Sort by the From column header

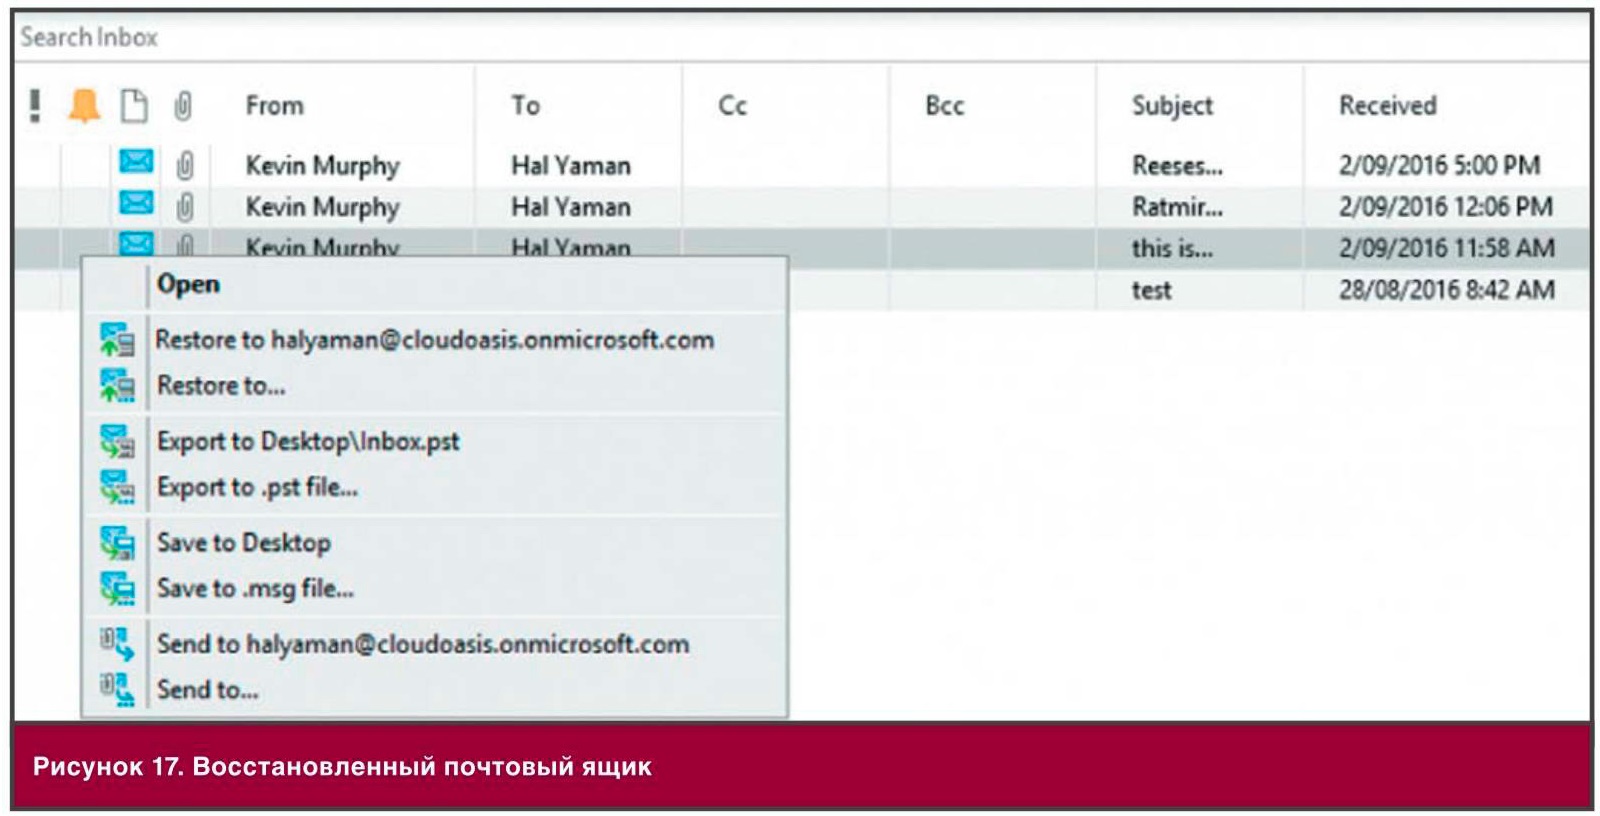click(x=274, y=105)
